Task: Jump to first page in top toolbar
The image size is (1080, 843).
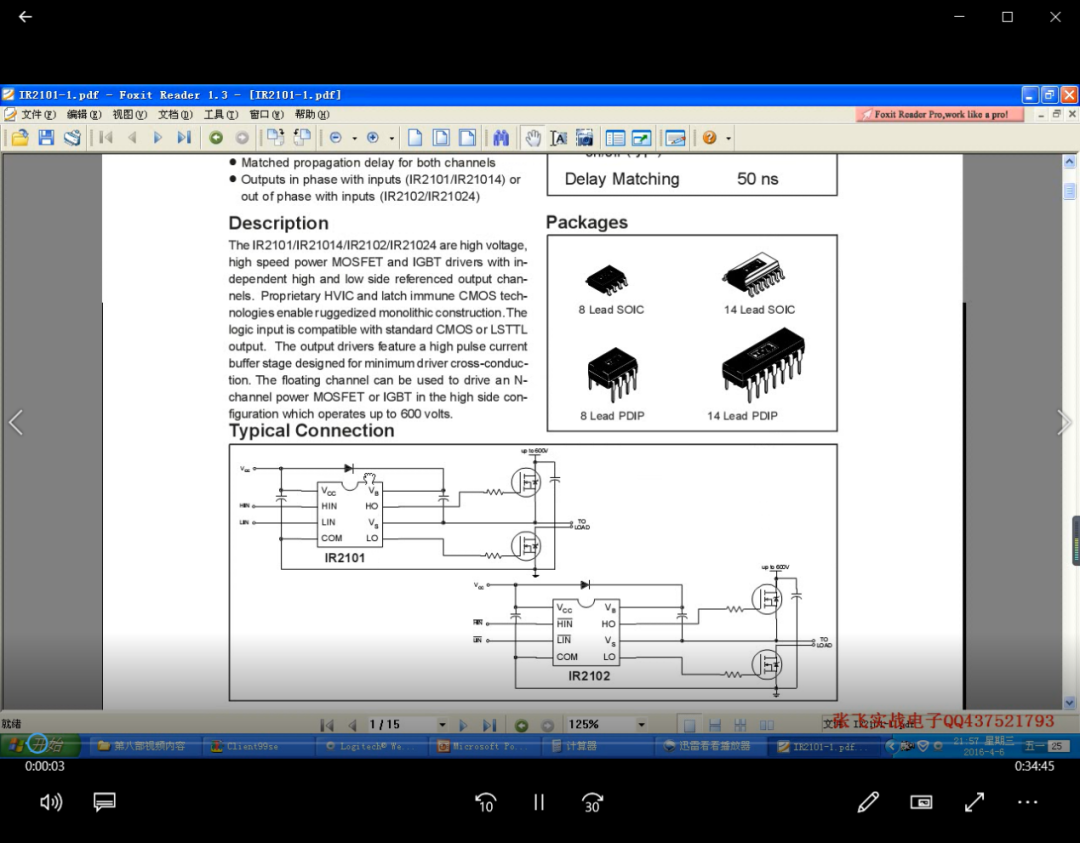Action: click(106, 138)
